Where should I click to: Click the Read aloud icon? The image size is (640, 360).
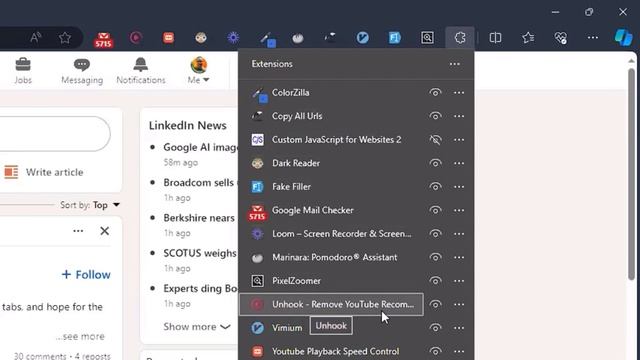tap(36, 38)
